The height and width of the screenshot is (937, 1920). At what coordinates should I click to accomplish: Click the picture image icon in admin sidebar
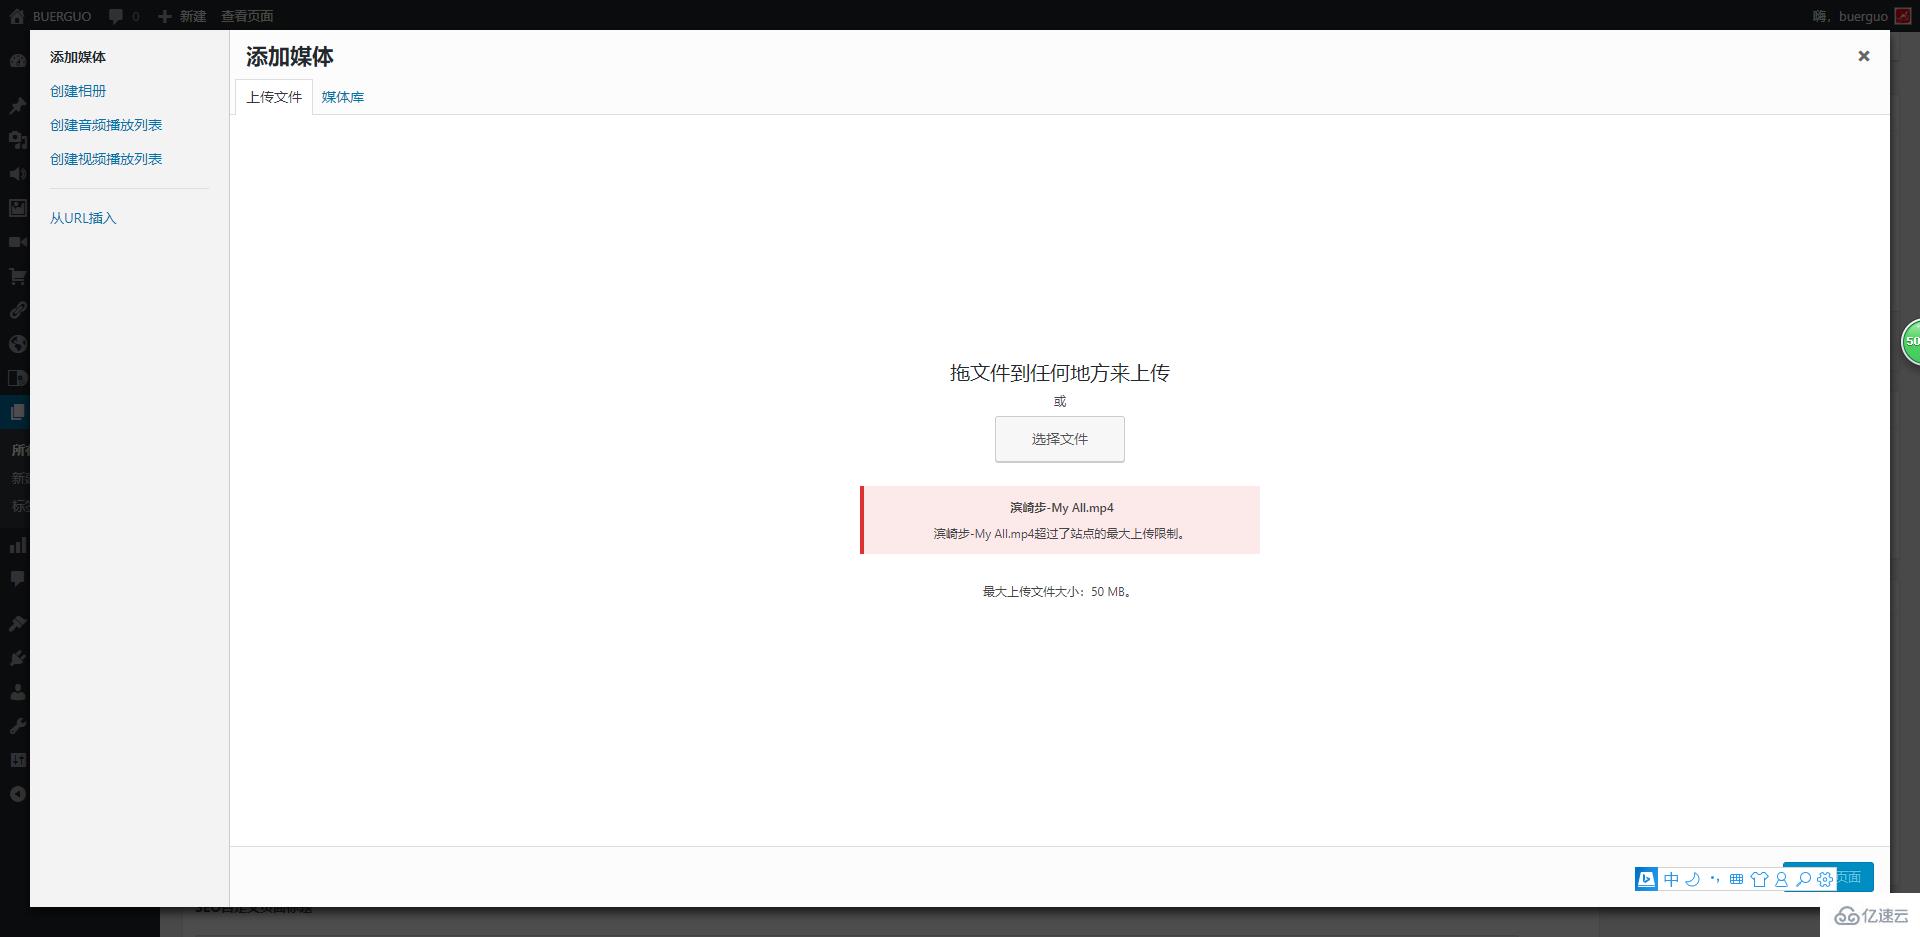(17, 208)
